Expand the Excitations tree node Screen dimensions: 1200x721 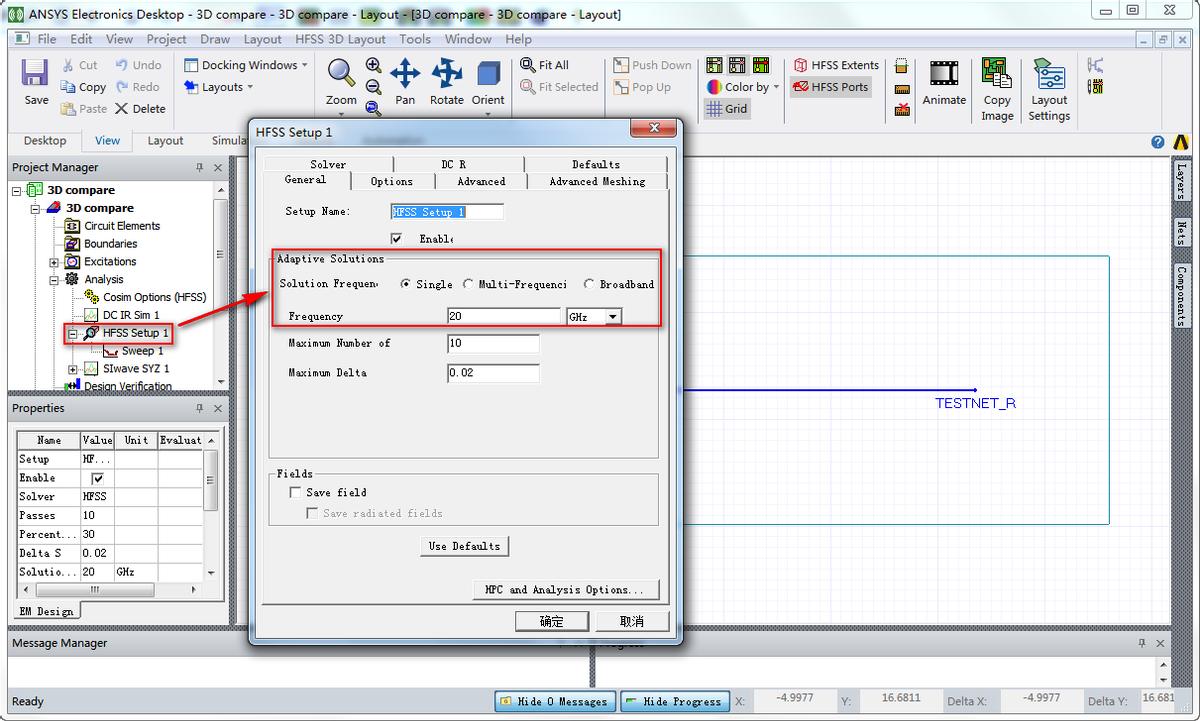(54, 262)
